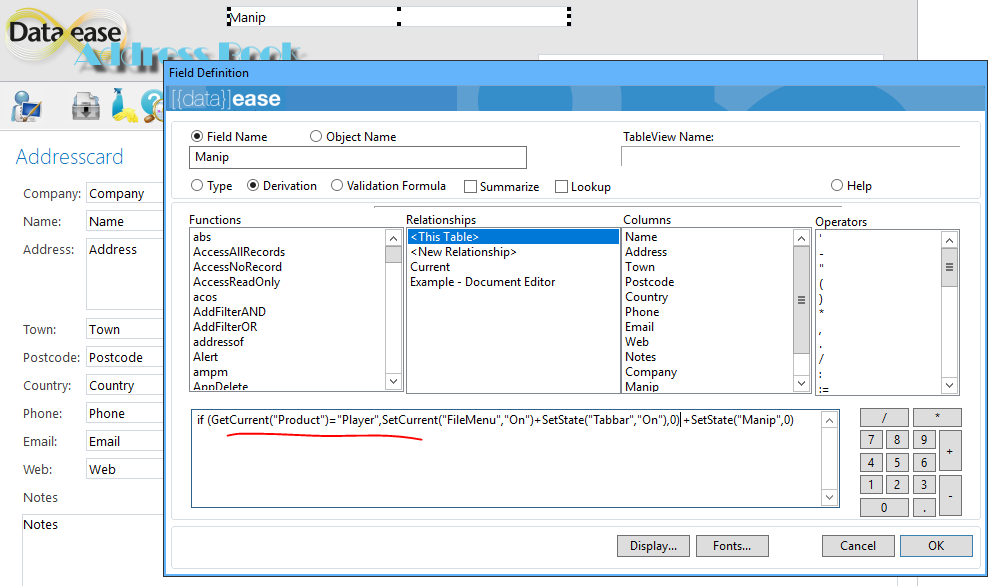The height and width of the screenshot is (586, 1005).
Task: Select AccessNoRecord in the Functions list
Action: (x=237, y=267)
